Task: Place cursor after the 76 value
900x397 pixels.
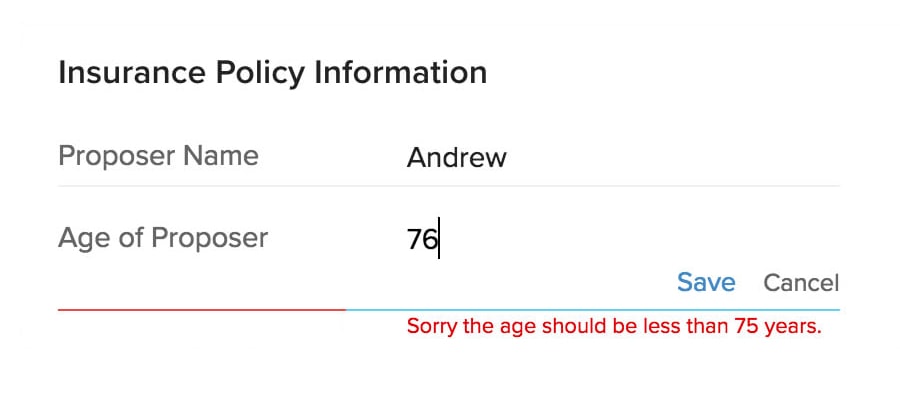Action: (x=439, y=239)
